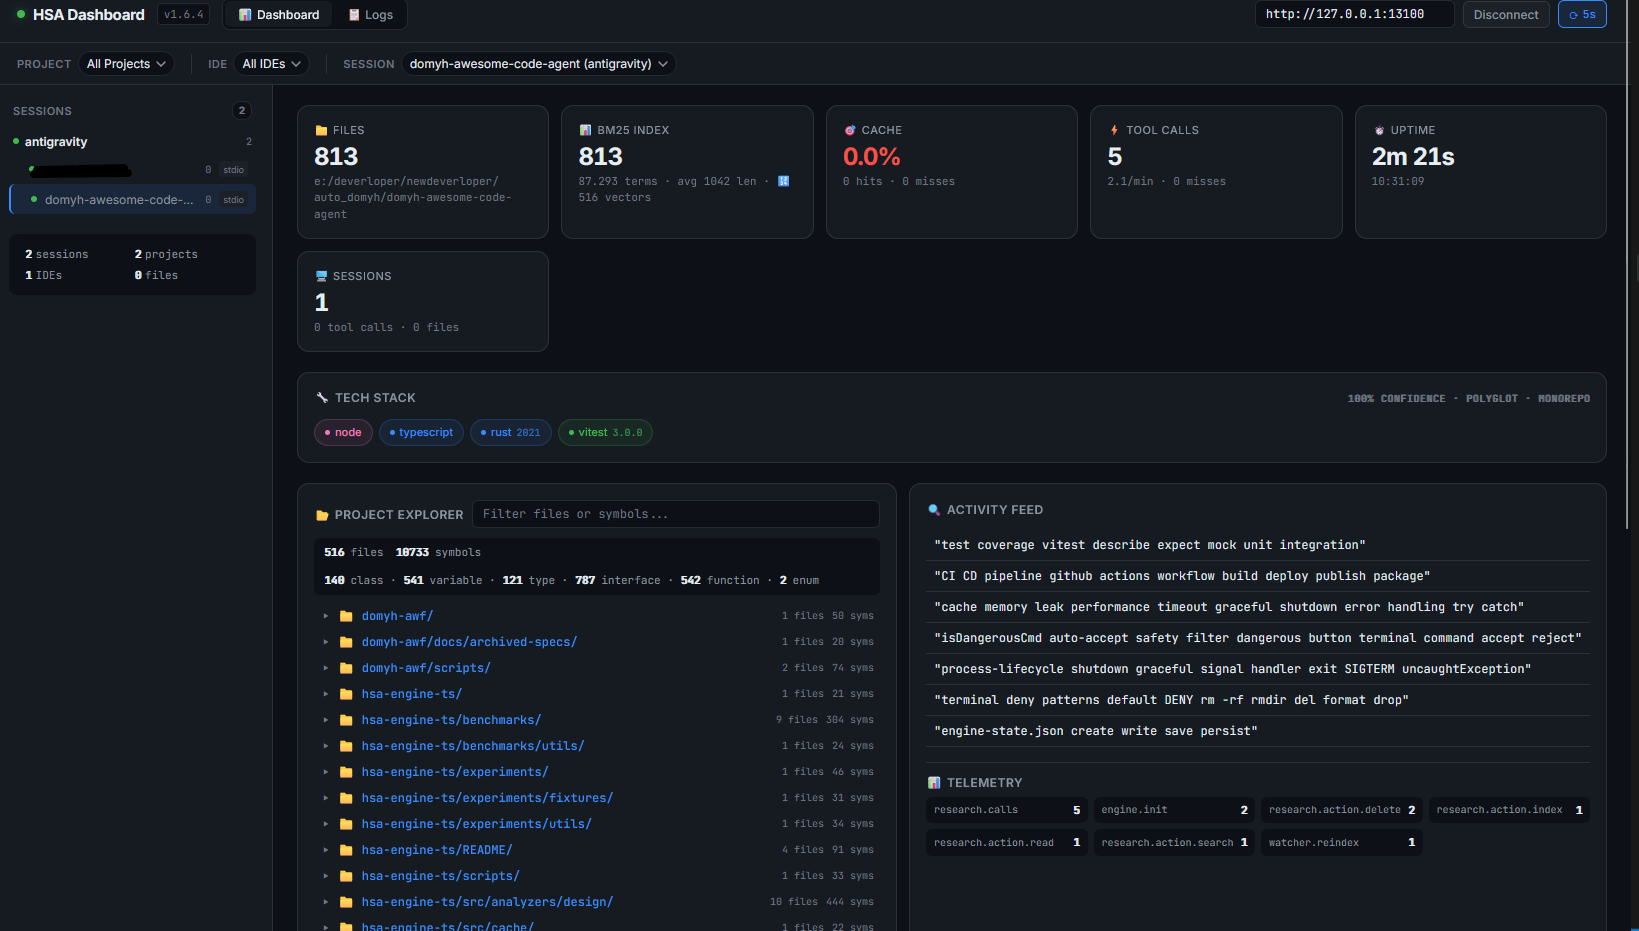Click the Sessions card monitor icon
Screen dimensions: 1639x931
click(x=321, y=276)
